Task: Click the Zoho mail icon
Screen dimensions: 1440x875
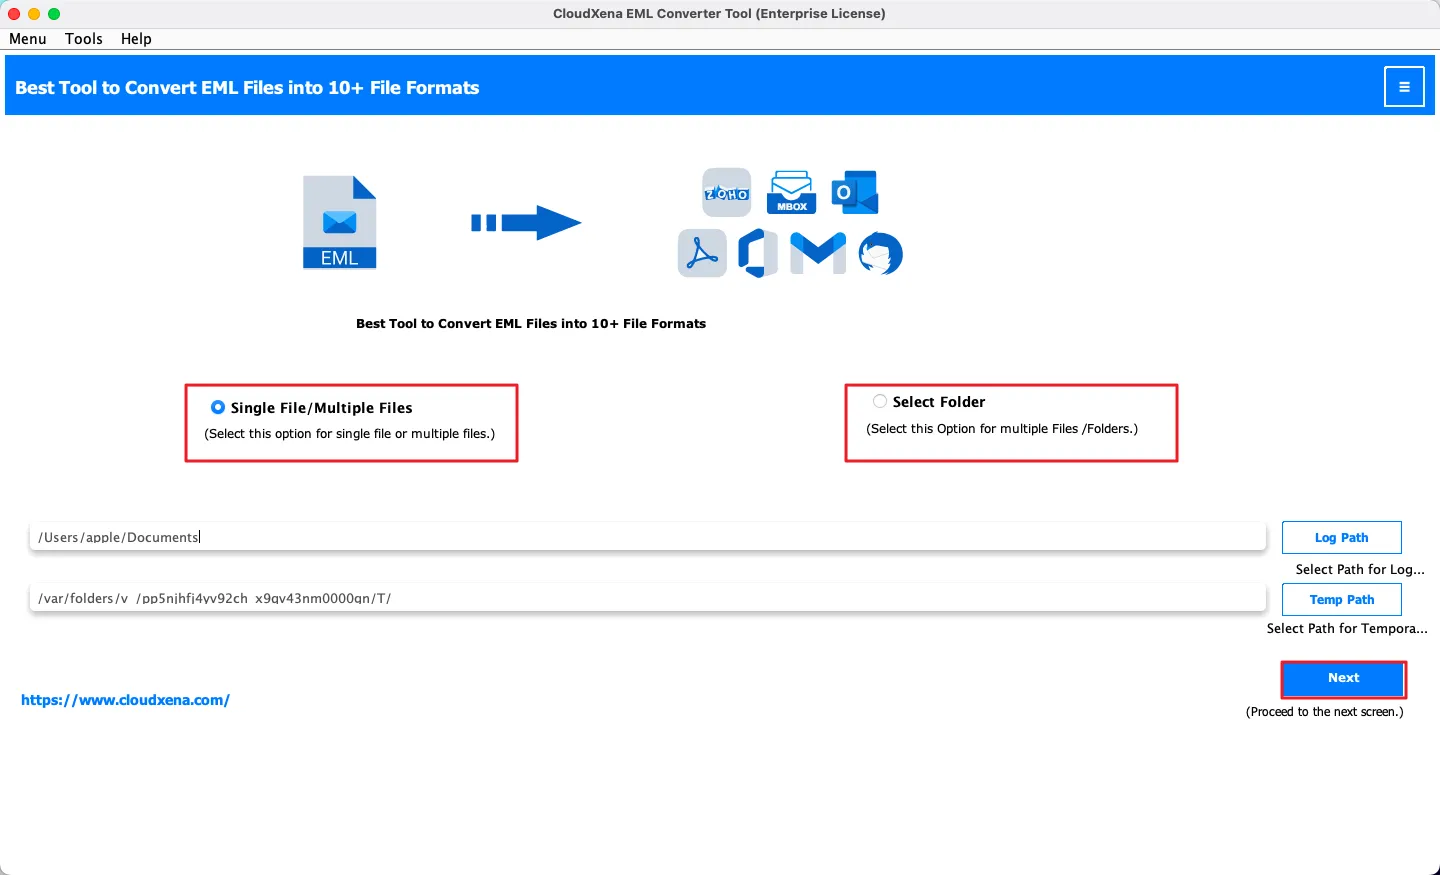Action: coord(727,193)
